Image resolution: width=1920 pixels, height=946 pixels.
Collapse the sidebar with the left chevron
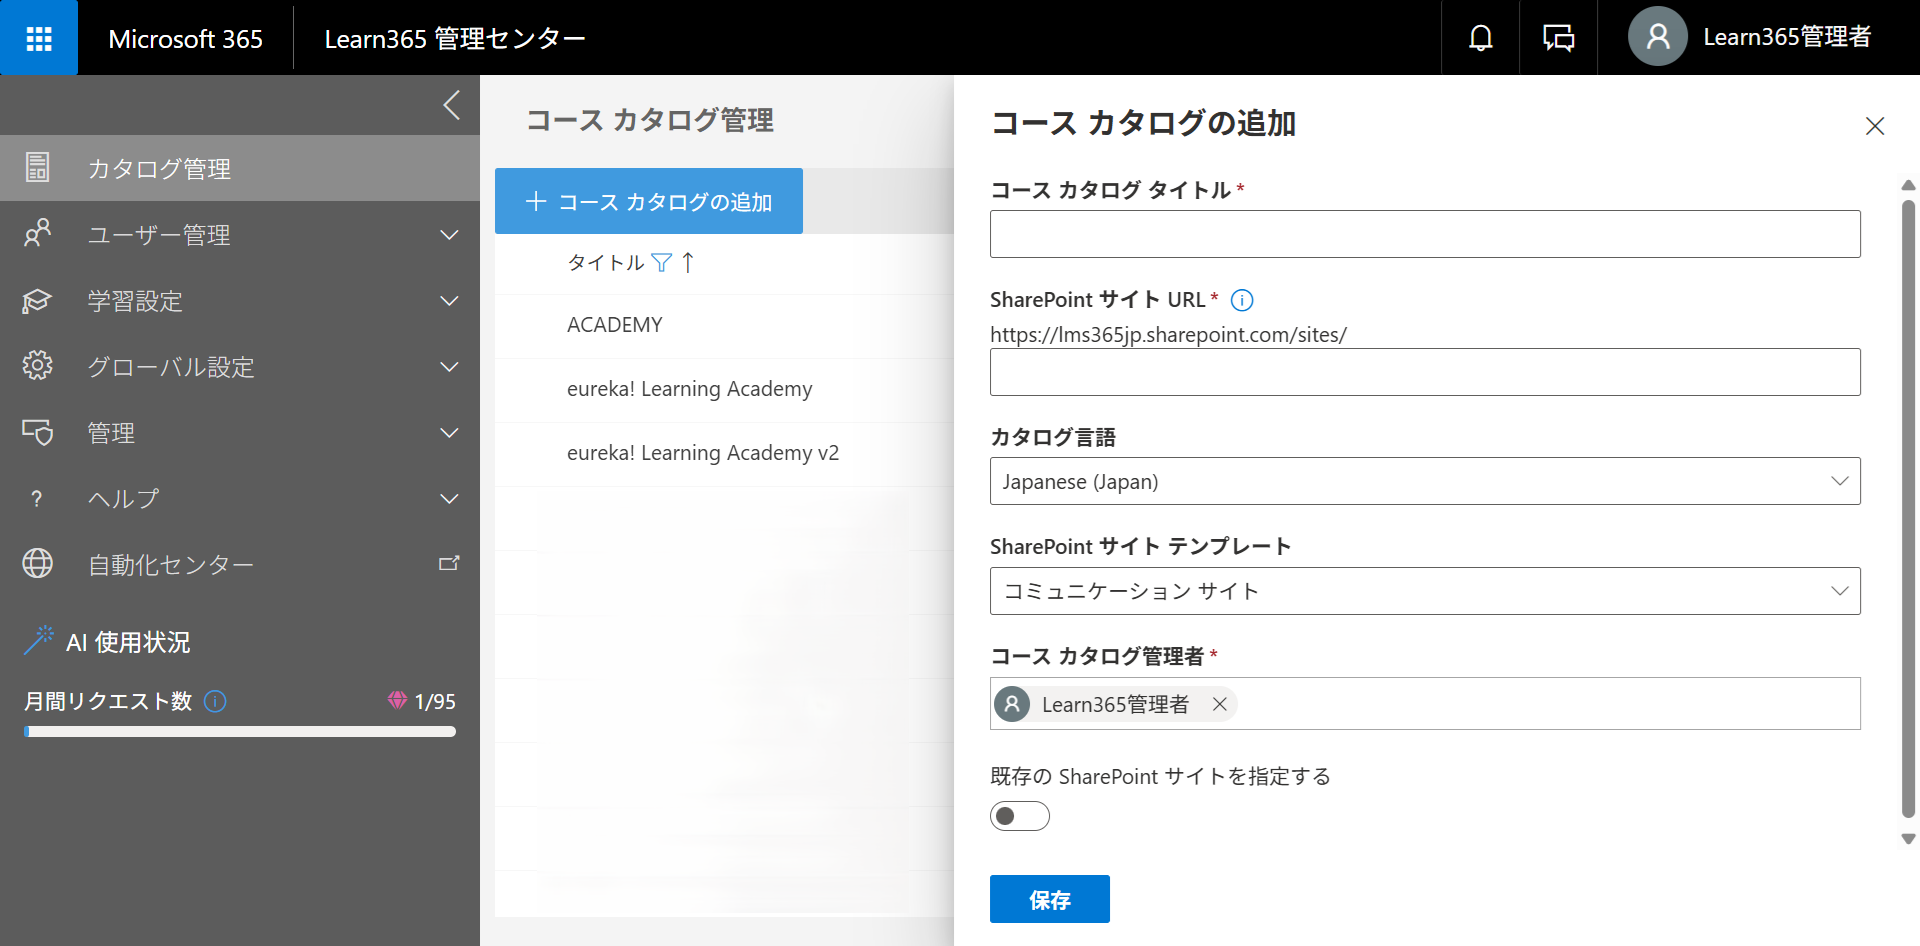click(452, 105)
